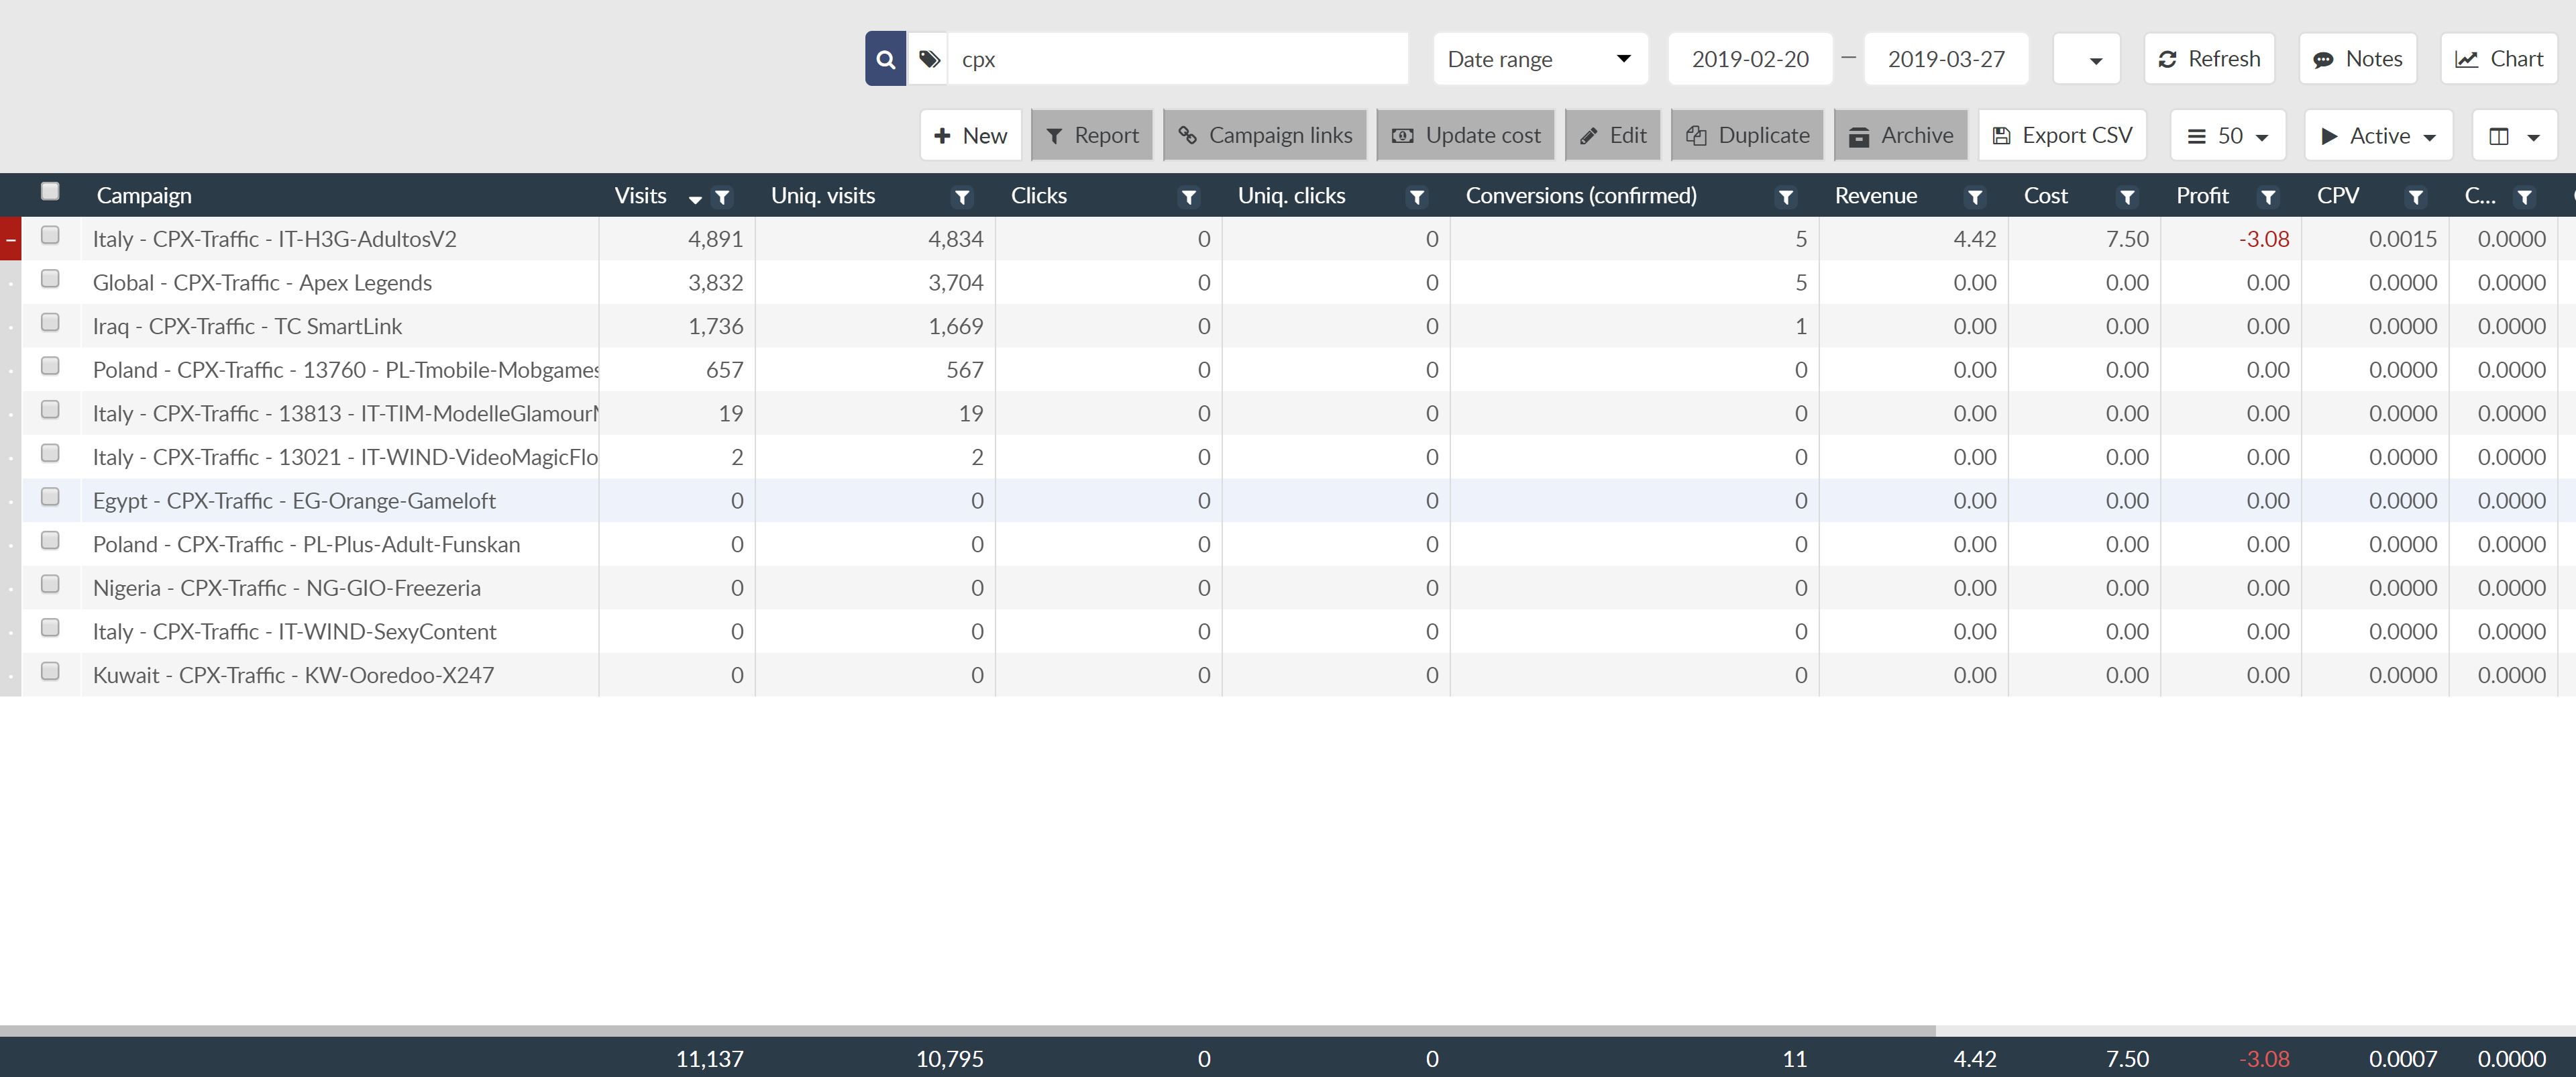The width and height of the screenshot is (2576, 1077).
Task: Click the Uniq. clicks filter funnel
Action: click(x=1416, y=197)
